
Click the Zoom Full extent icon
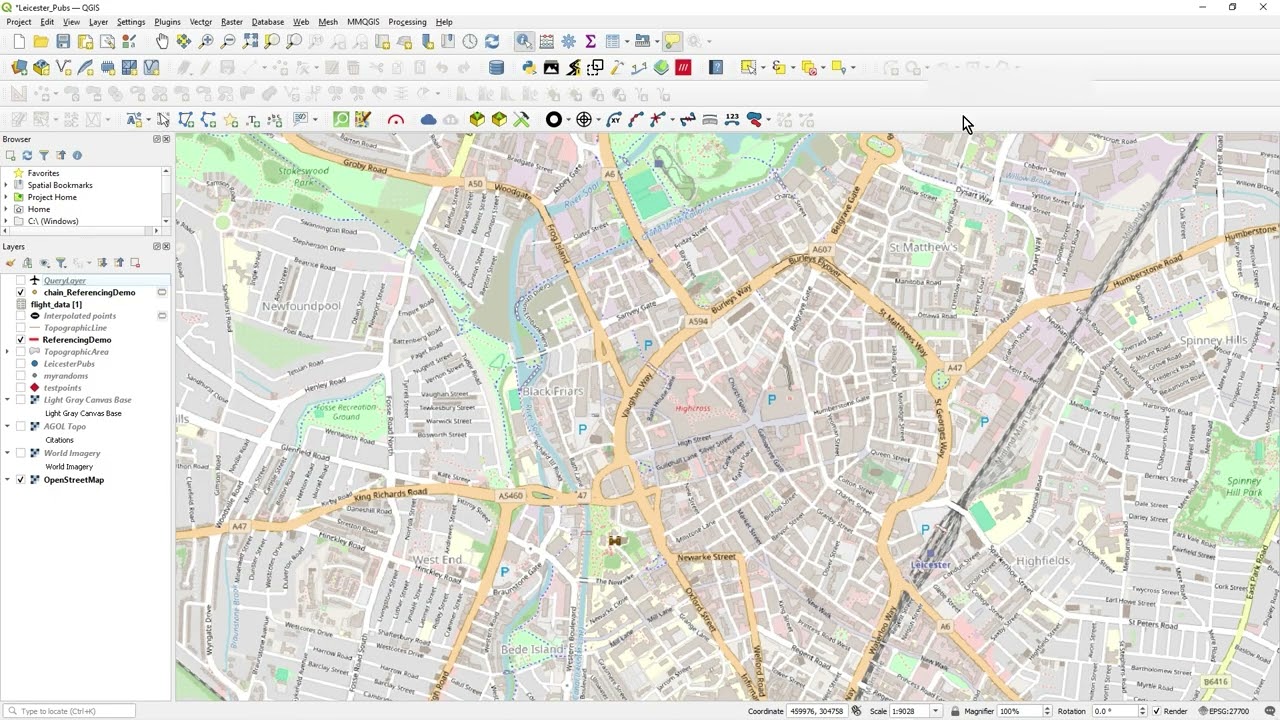(x=250, y=41)
